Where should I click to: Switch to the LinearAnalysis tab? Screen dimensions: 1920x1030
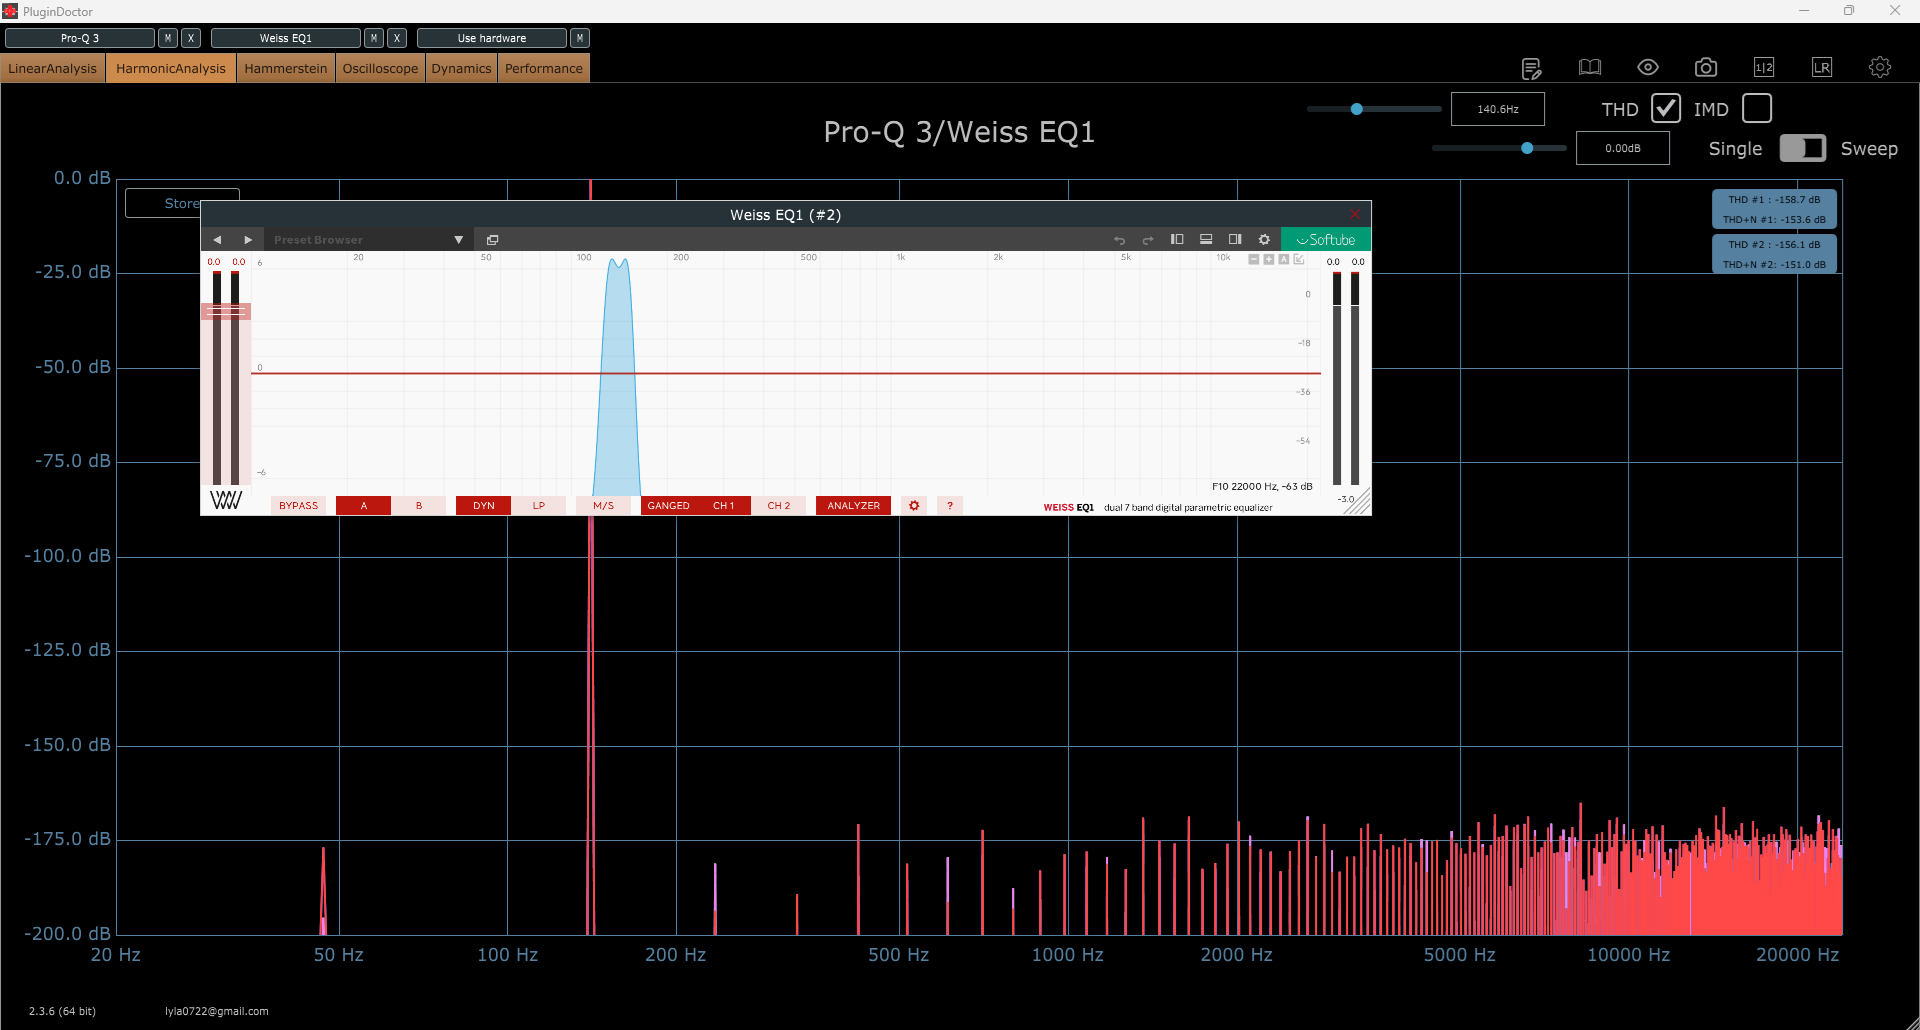[x=53, y=68]
